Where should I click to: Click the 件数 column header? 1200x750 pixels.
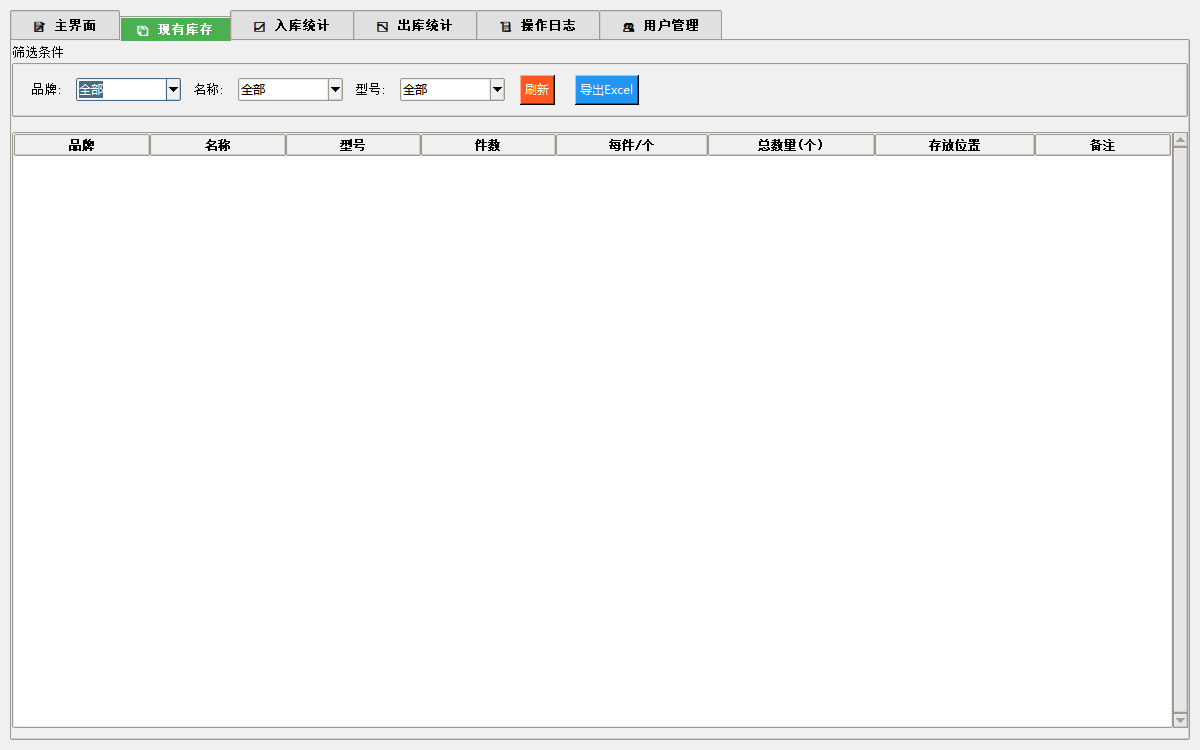click(487, 146)
